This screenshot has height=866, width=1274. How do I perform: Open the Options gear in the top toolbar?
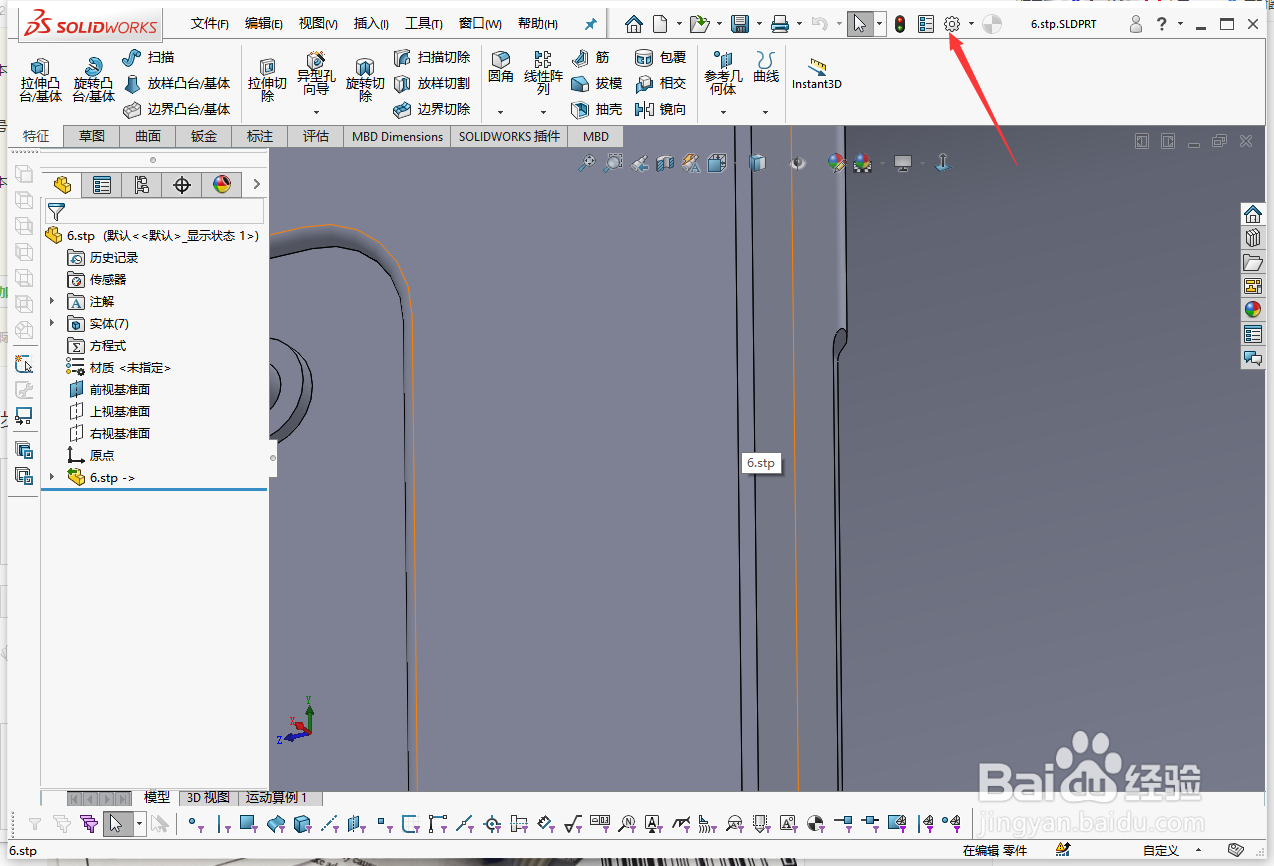952,24
